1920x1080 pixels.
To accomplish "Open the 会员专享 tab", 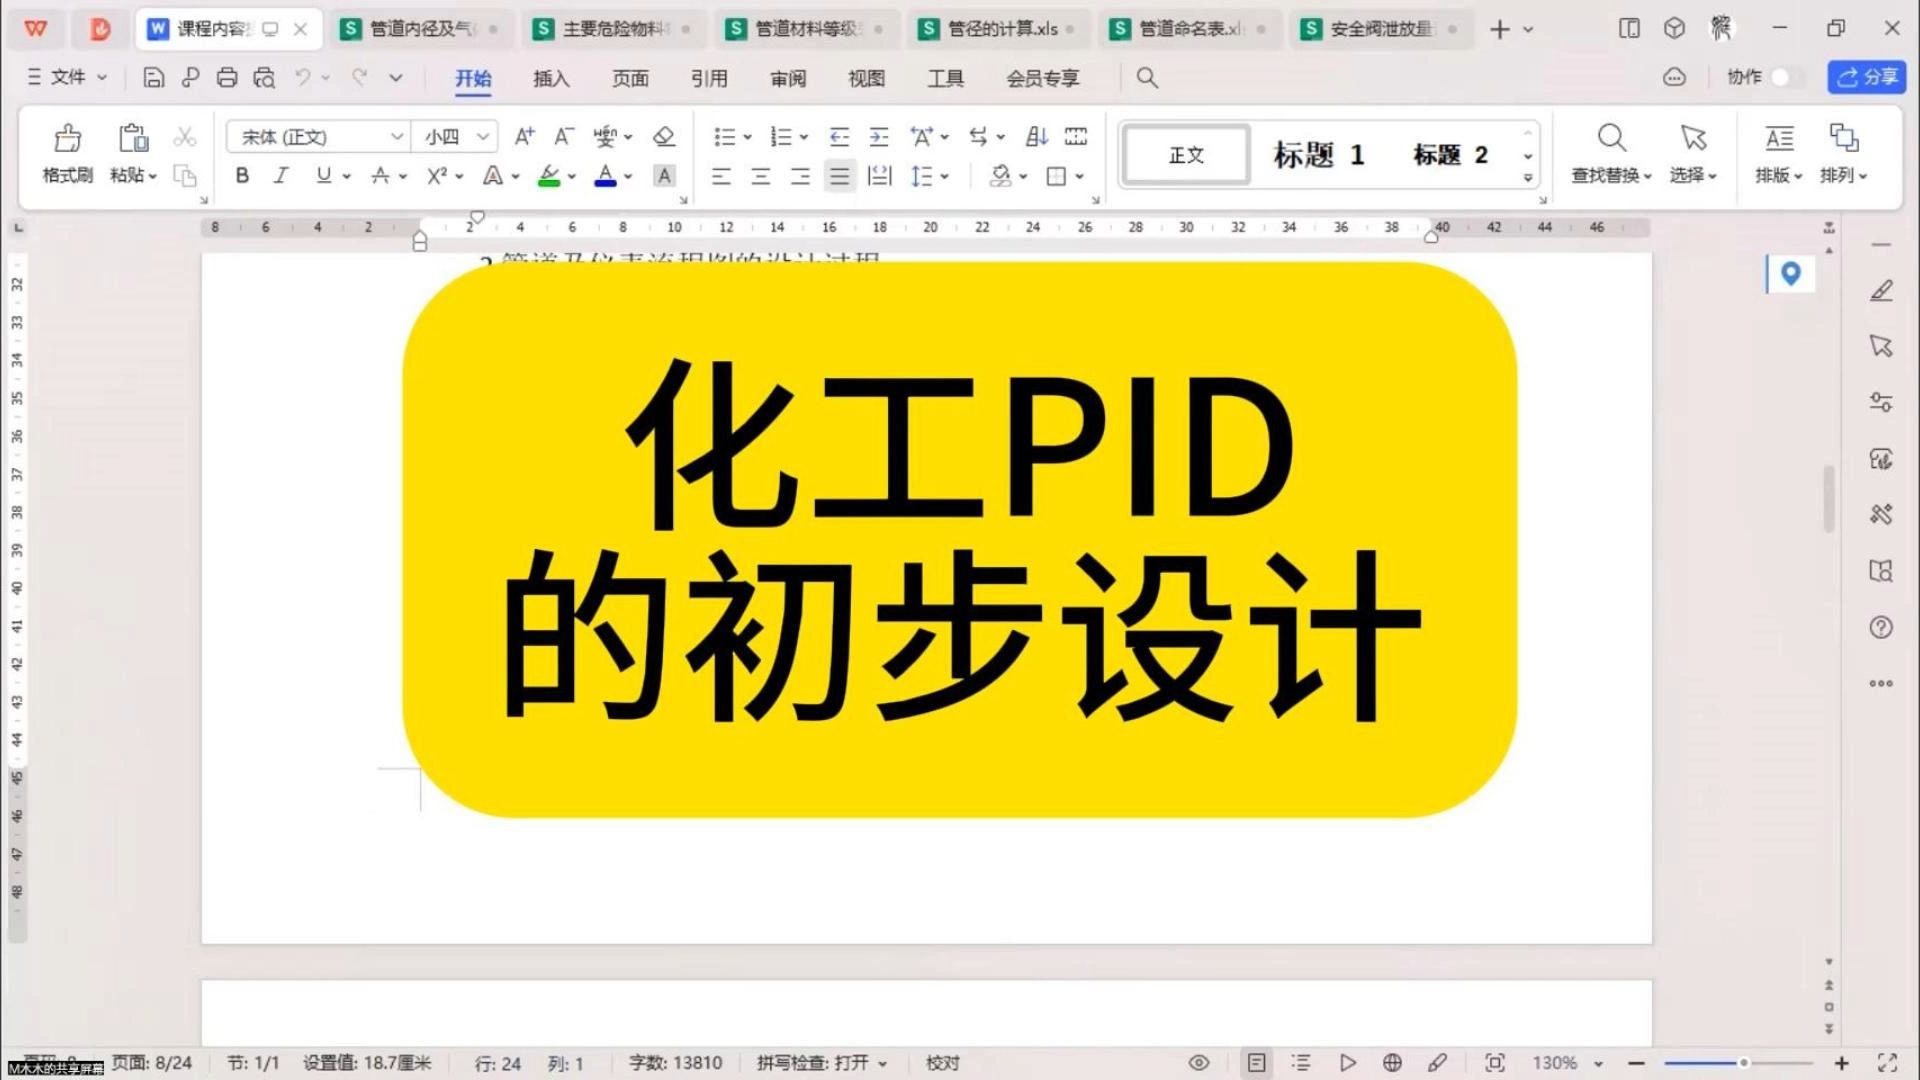I will coord(1043,78).
